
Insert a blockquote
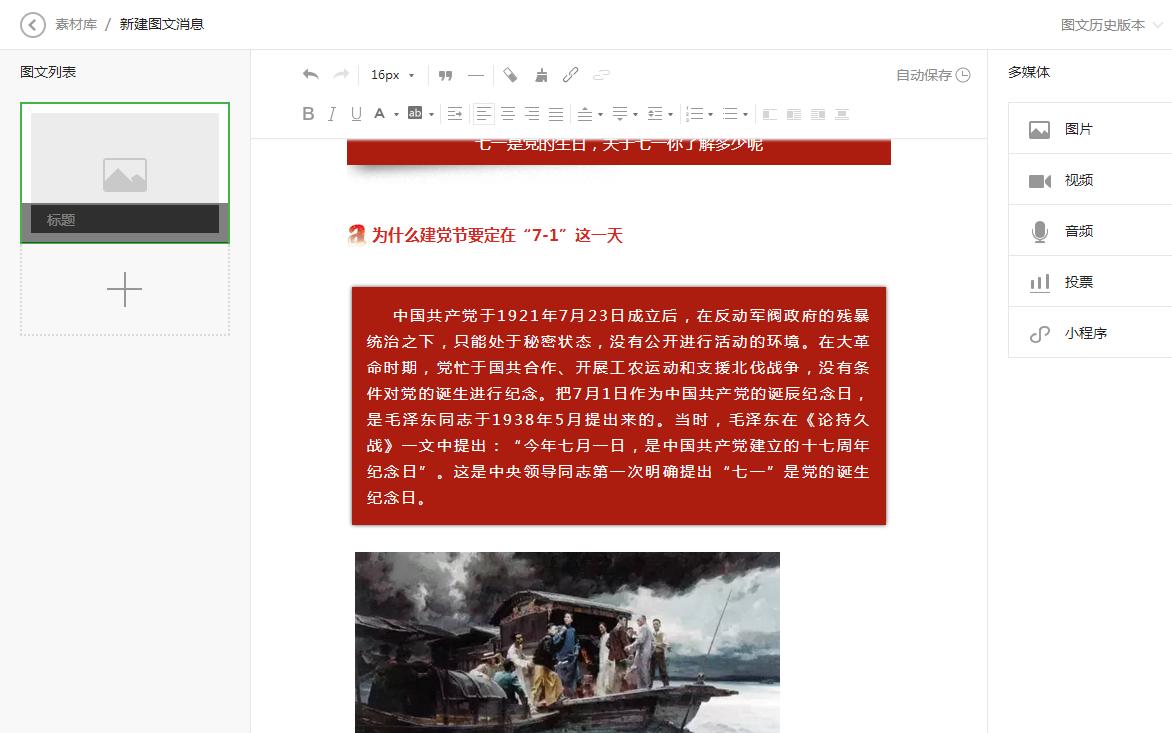[x=445, y=74]
